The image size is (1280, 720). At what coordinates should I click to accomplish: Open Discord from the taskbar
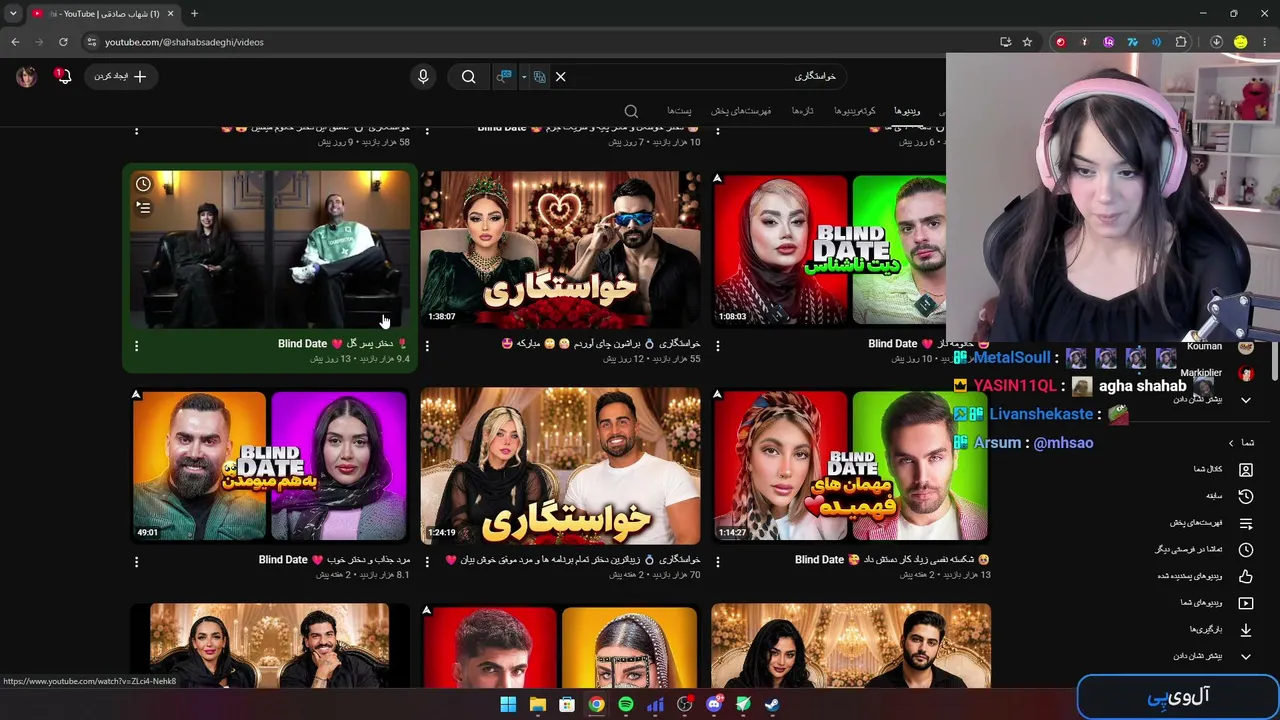click(714, 705)
